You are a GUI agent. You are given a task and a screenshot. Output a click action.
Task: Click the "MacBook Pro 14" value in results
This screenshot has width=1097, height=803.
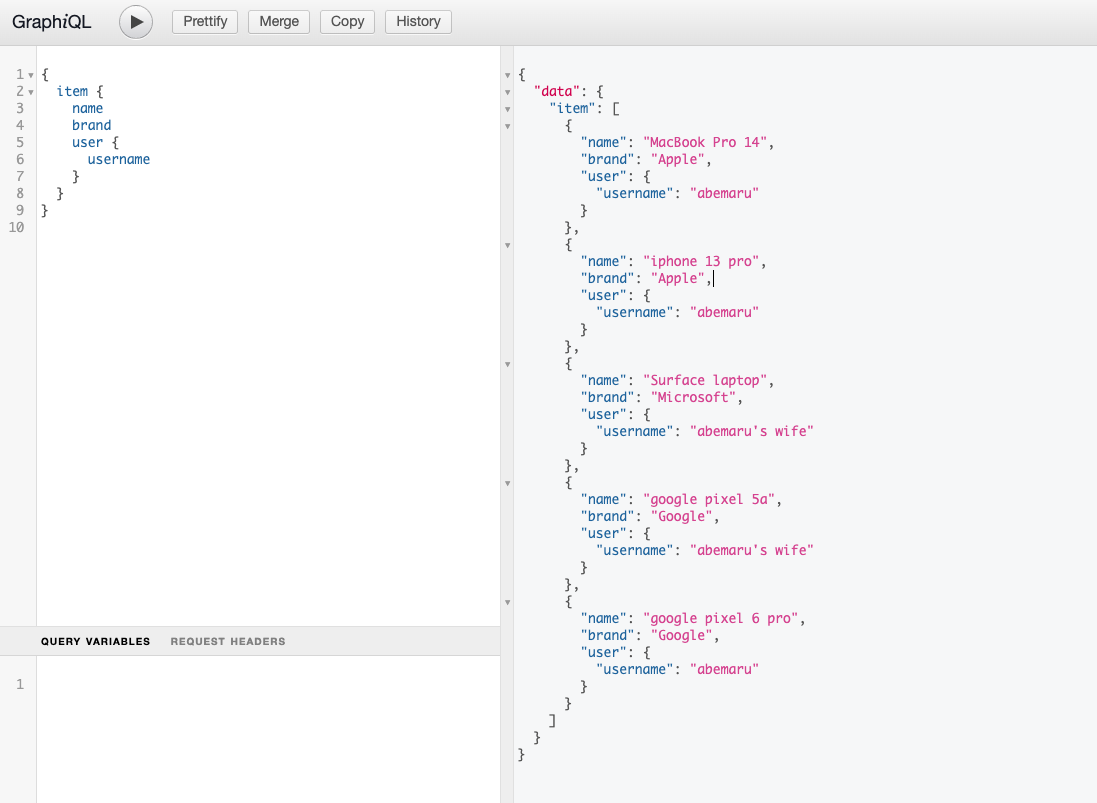[x=705, y=143]
